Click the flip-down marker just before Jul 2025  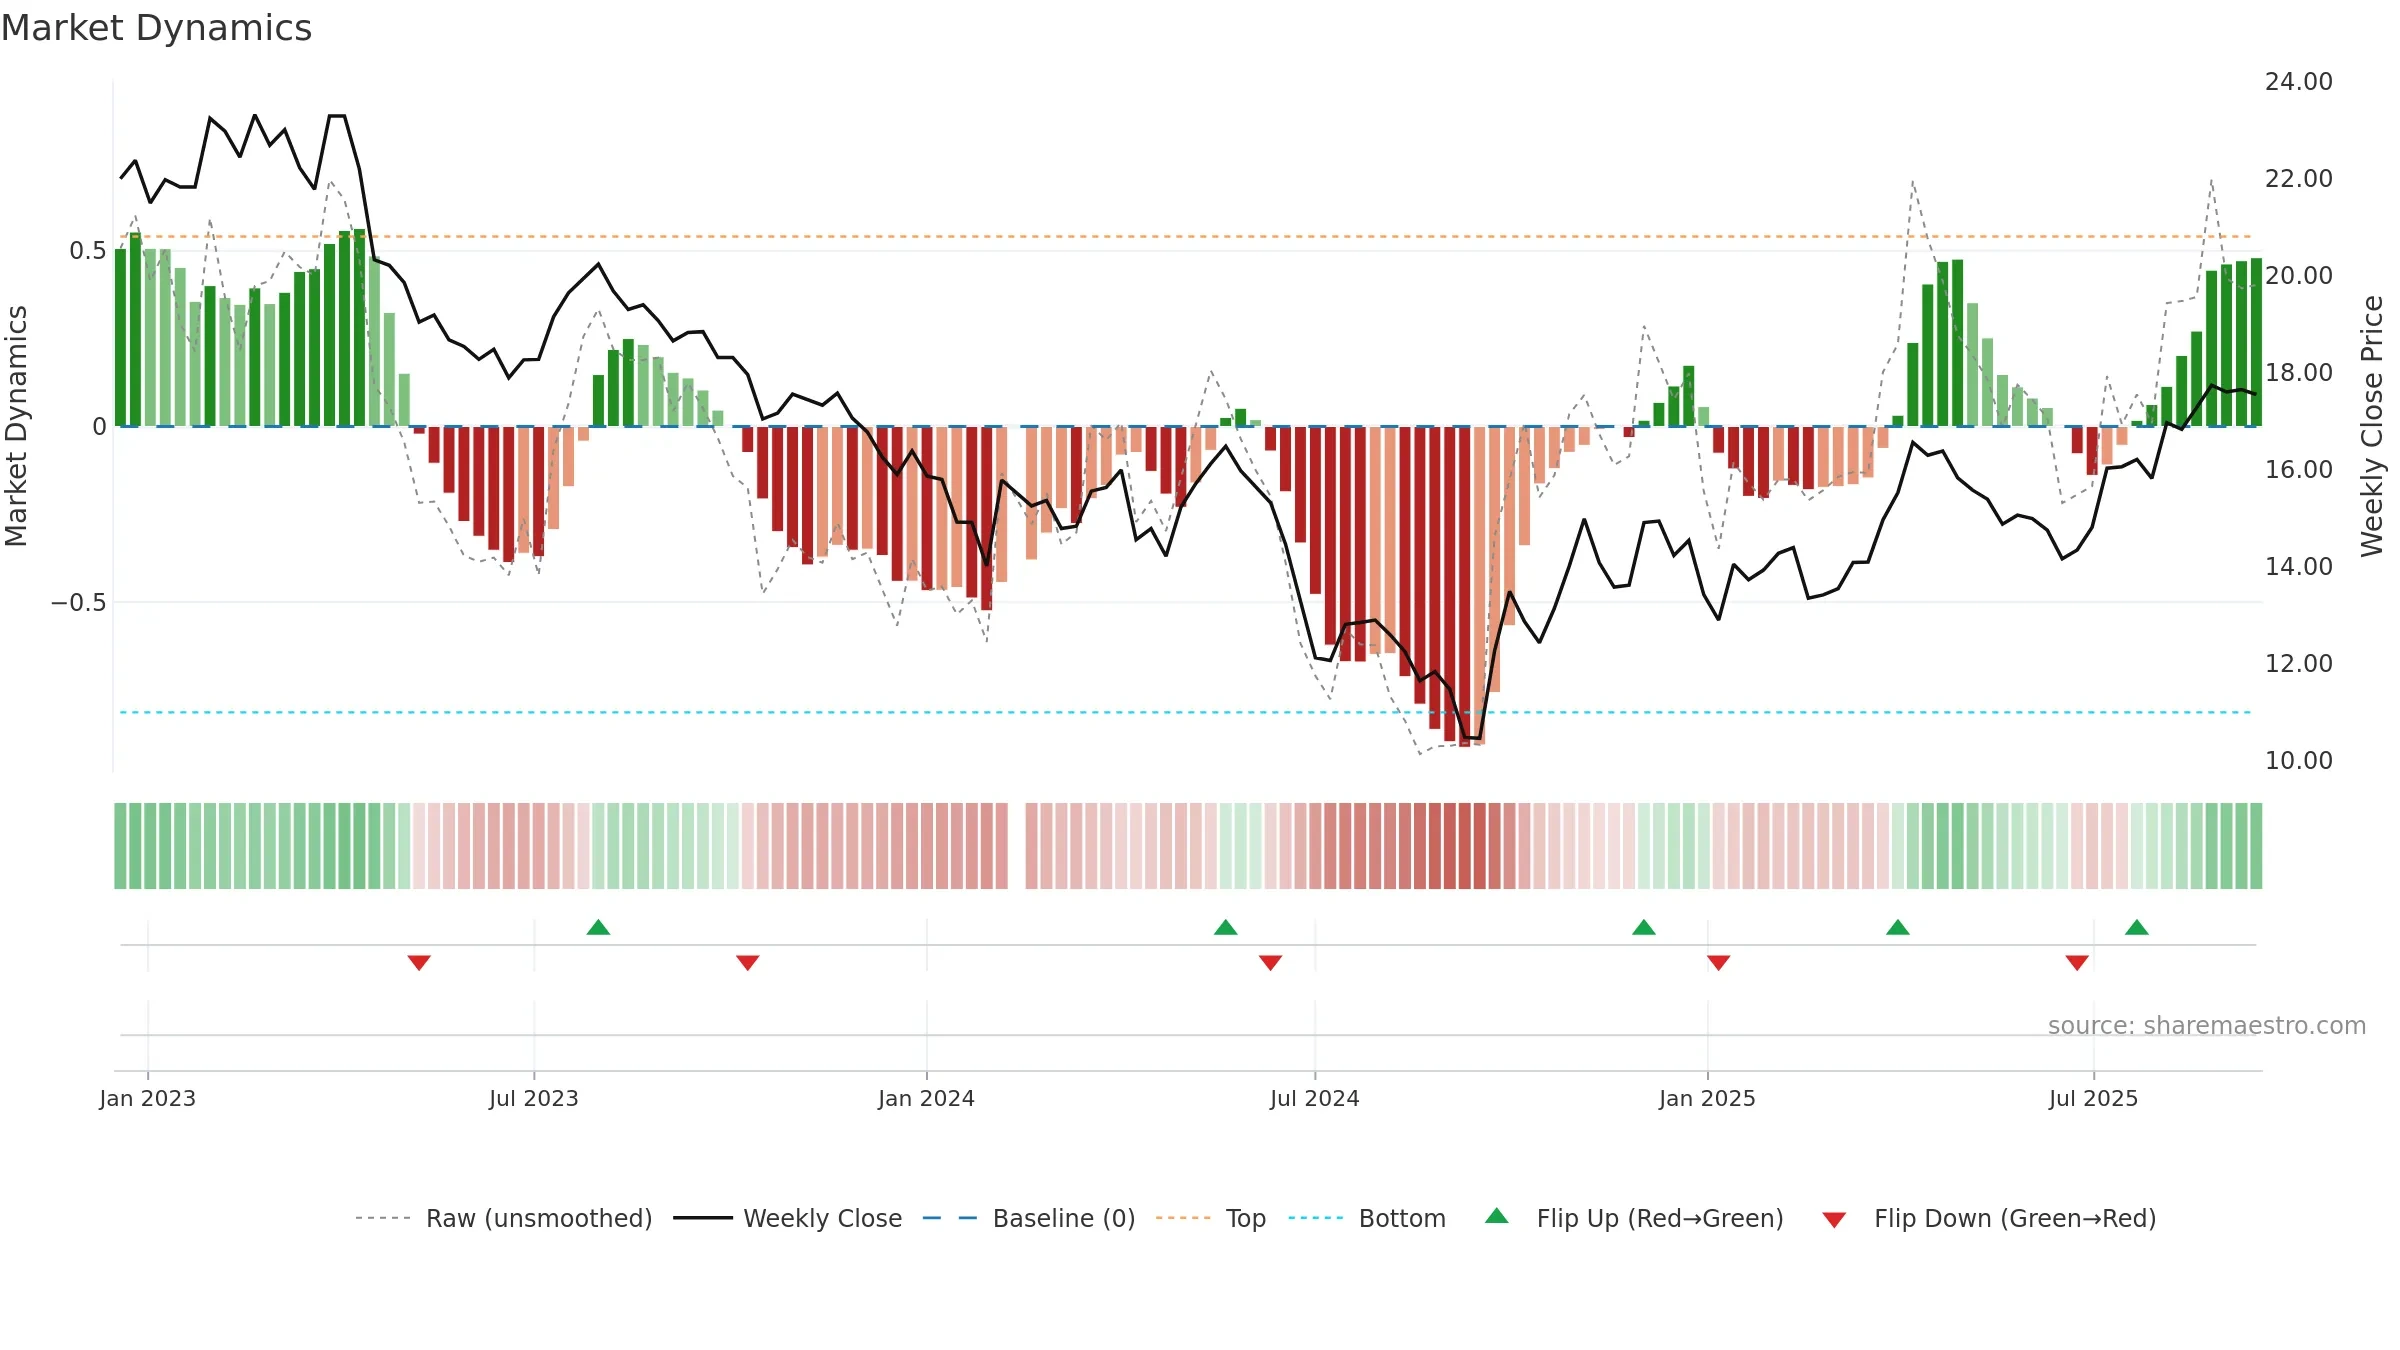pyautogui.click(x=2077, y=963)
